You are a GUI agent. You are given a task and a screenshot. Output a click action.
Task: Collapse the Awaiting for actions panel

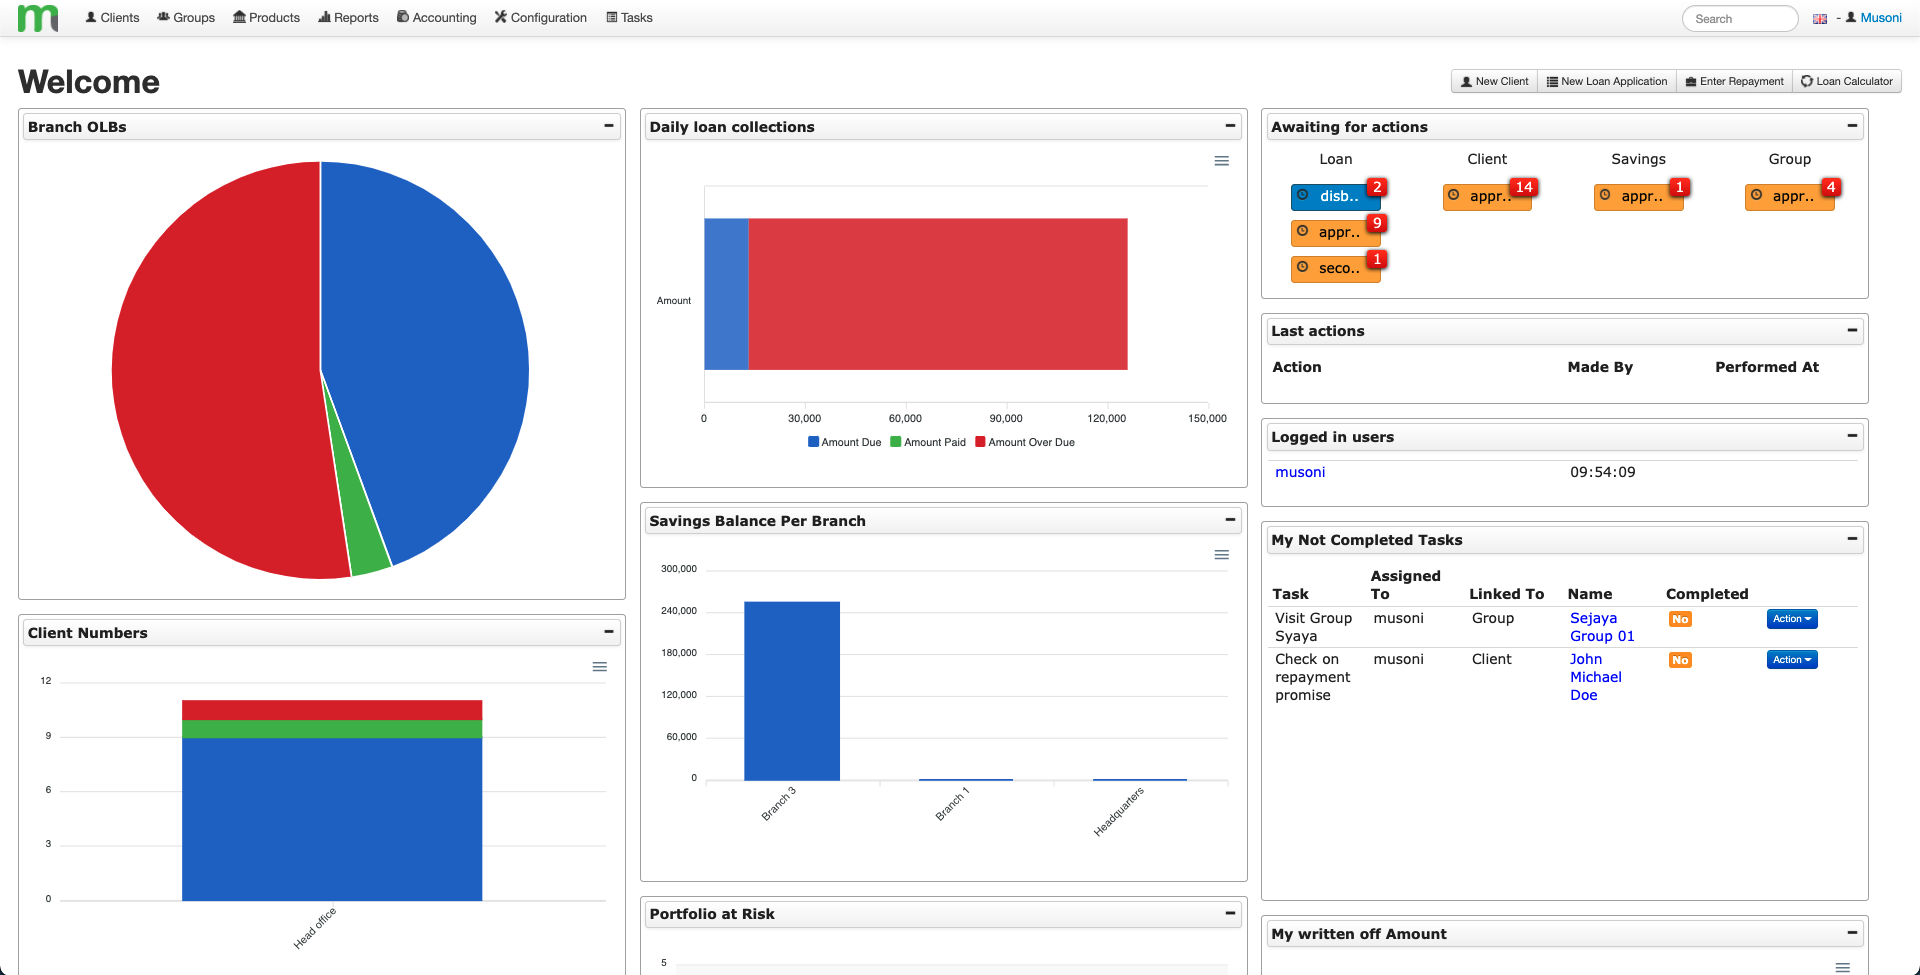tap(1852, 126)
